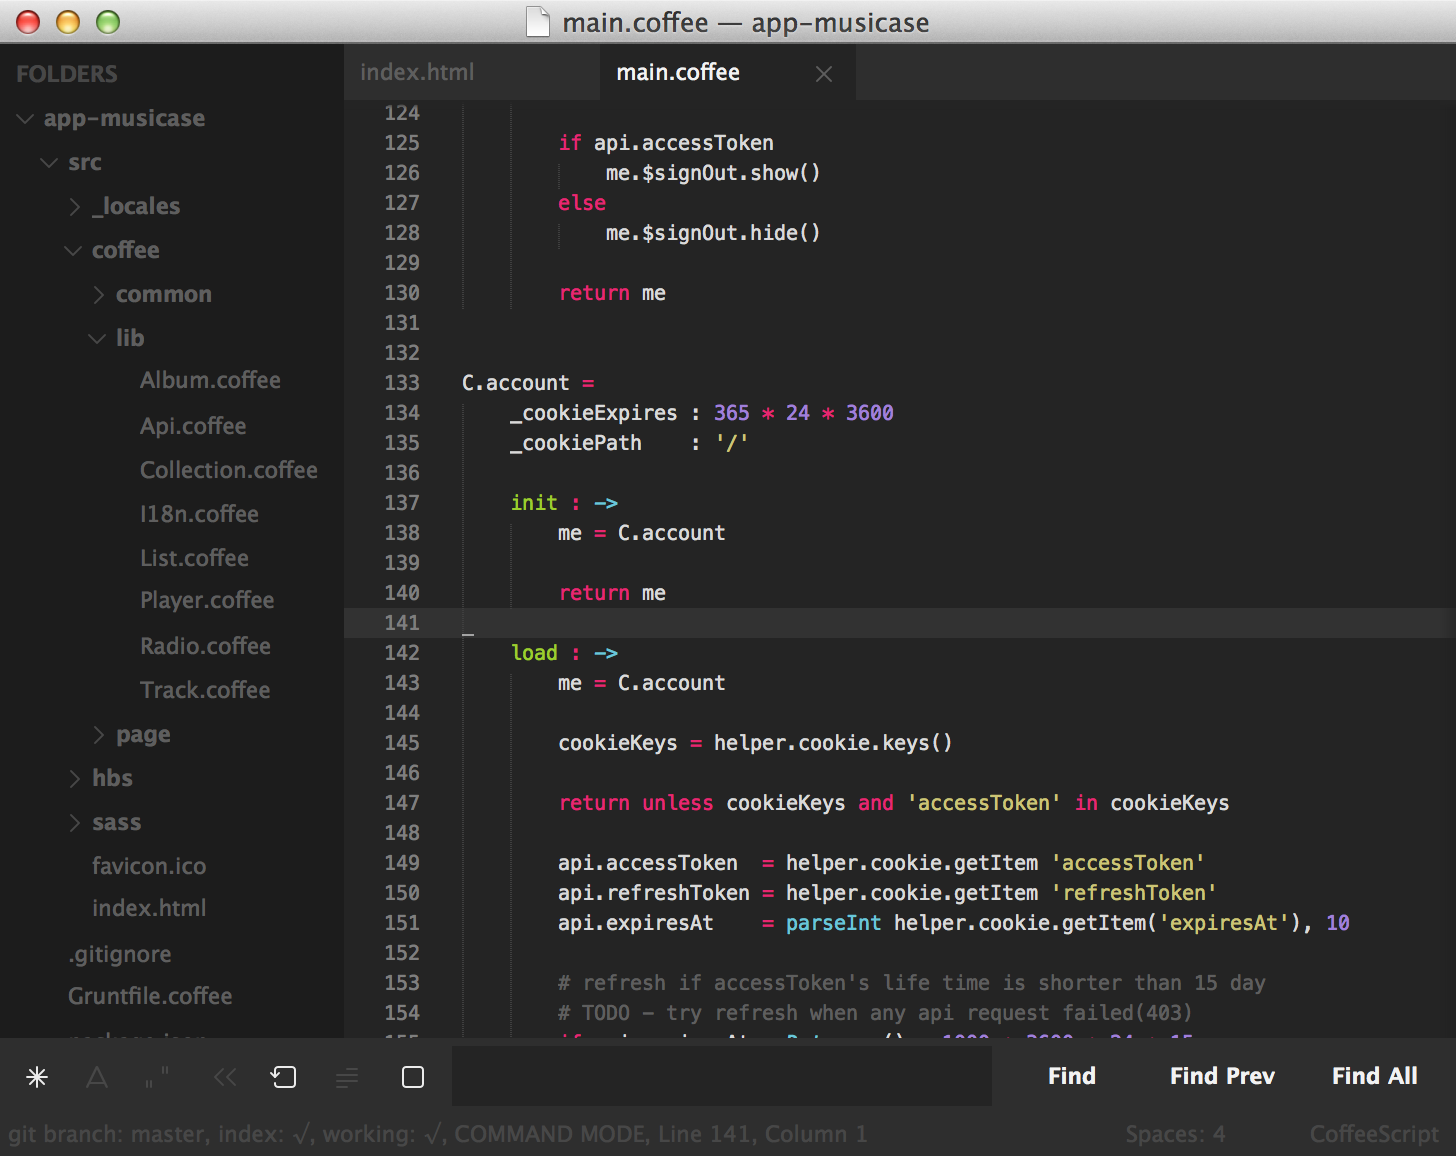The height and width of the screenshot is (1156, 1456).
Task: Click line number 141 in gutter
Action: click(x=402, y=623)
